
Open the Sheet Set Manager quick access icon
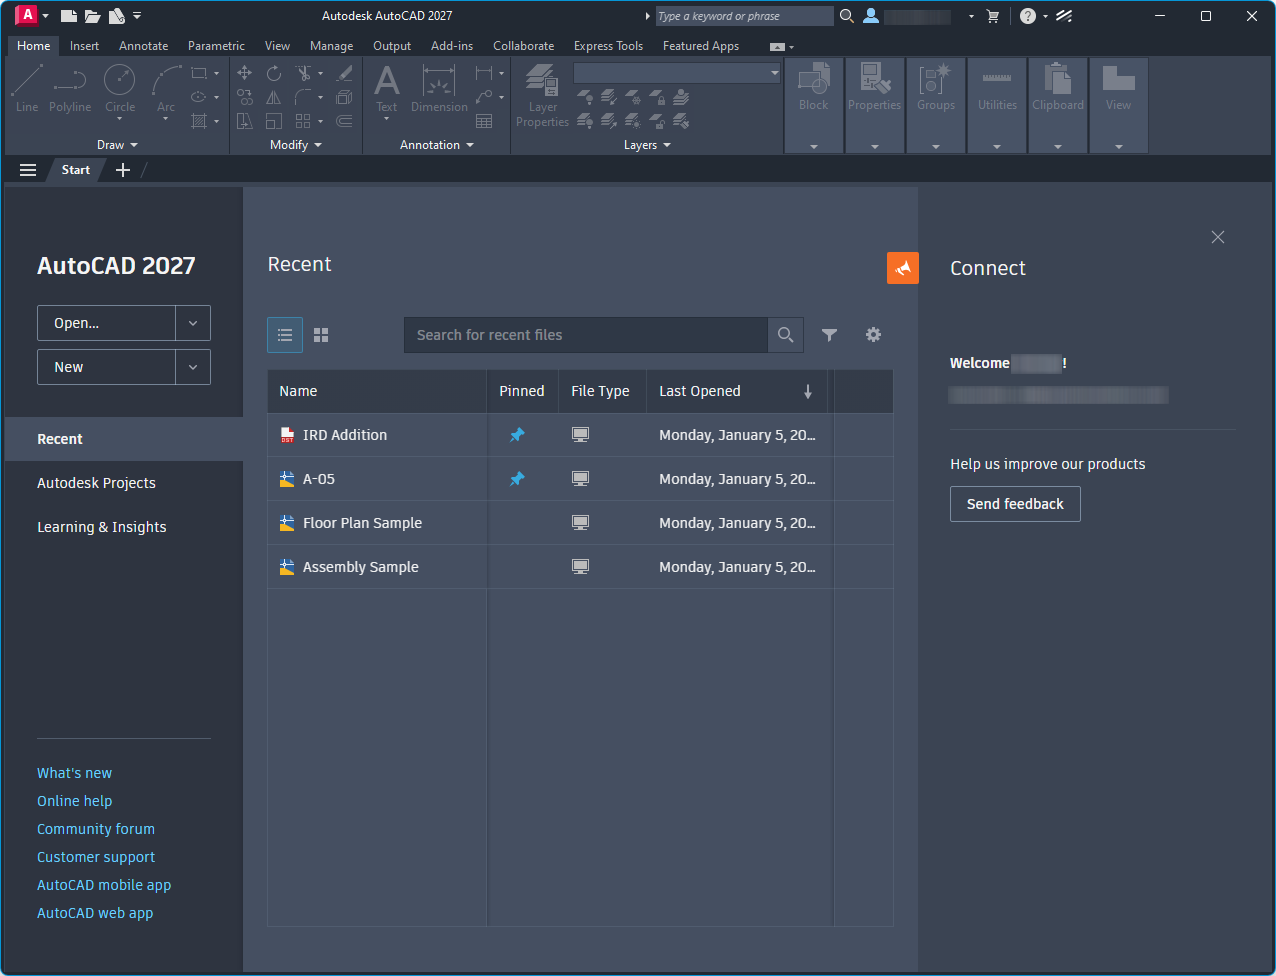(117, 16)
